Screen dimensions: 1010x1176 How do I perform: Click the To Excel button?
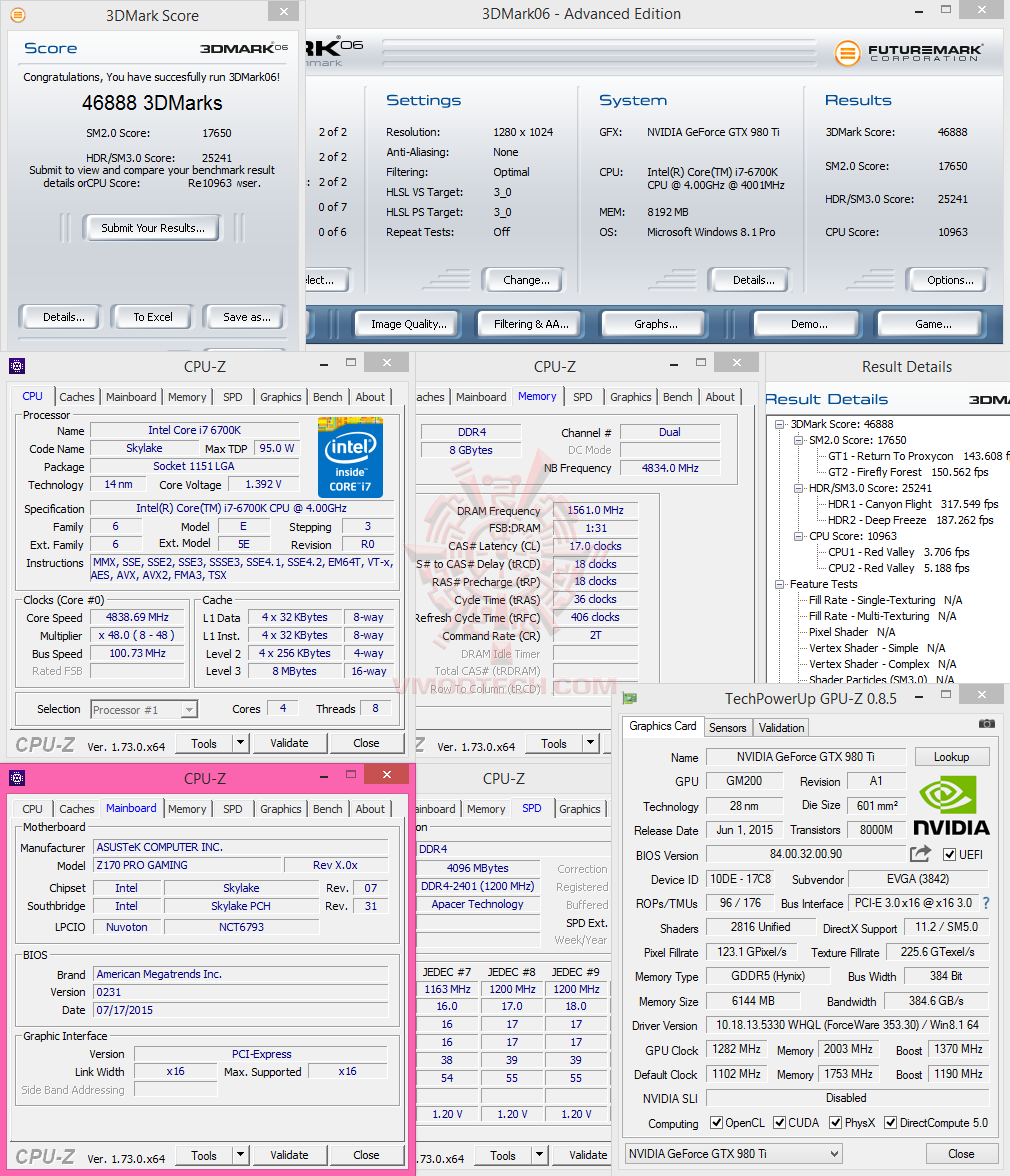tap(153, 317)
